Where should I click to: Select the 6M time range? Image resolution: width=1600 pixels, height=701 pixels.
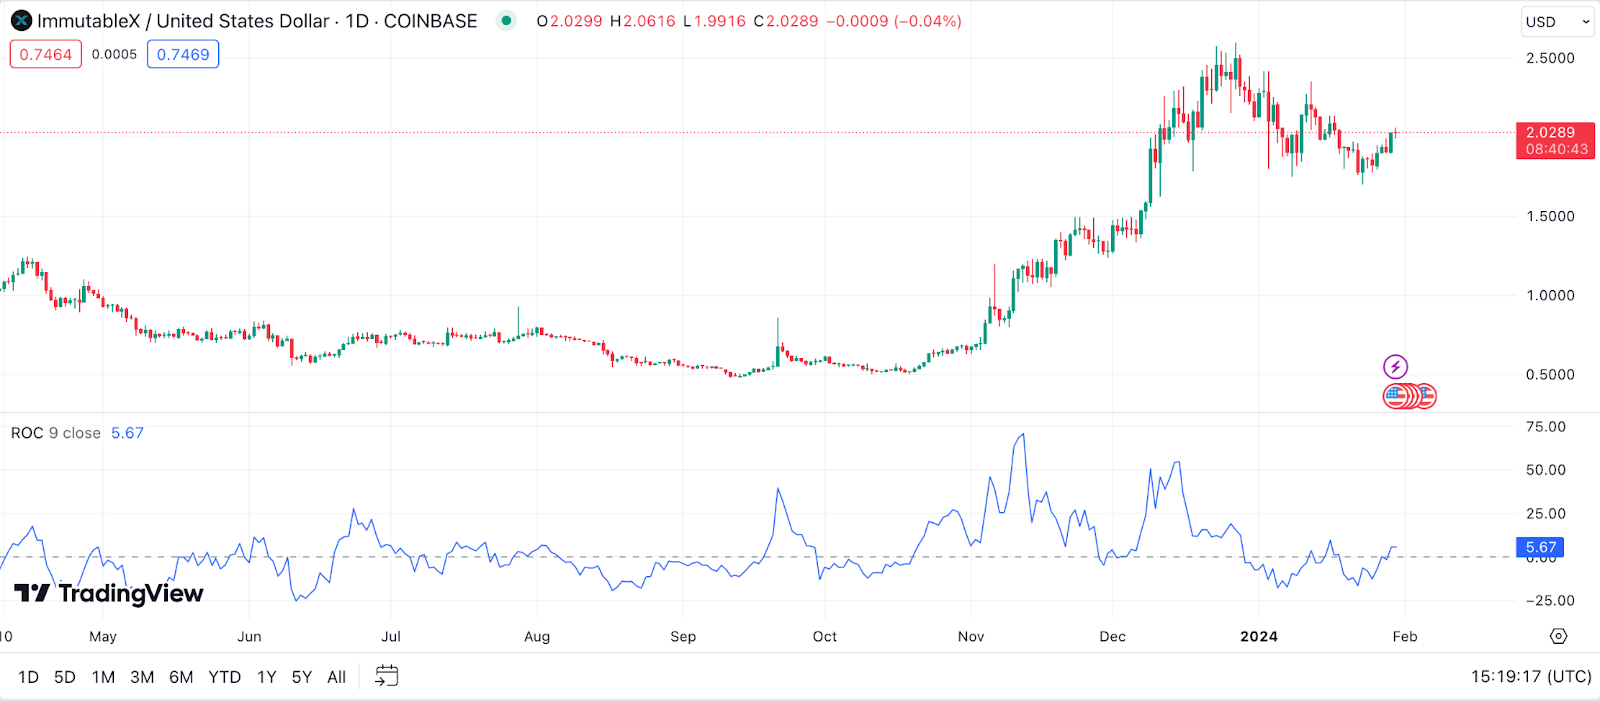coord(181,677)
